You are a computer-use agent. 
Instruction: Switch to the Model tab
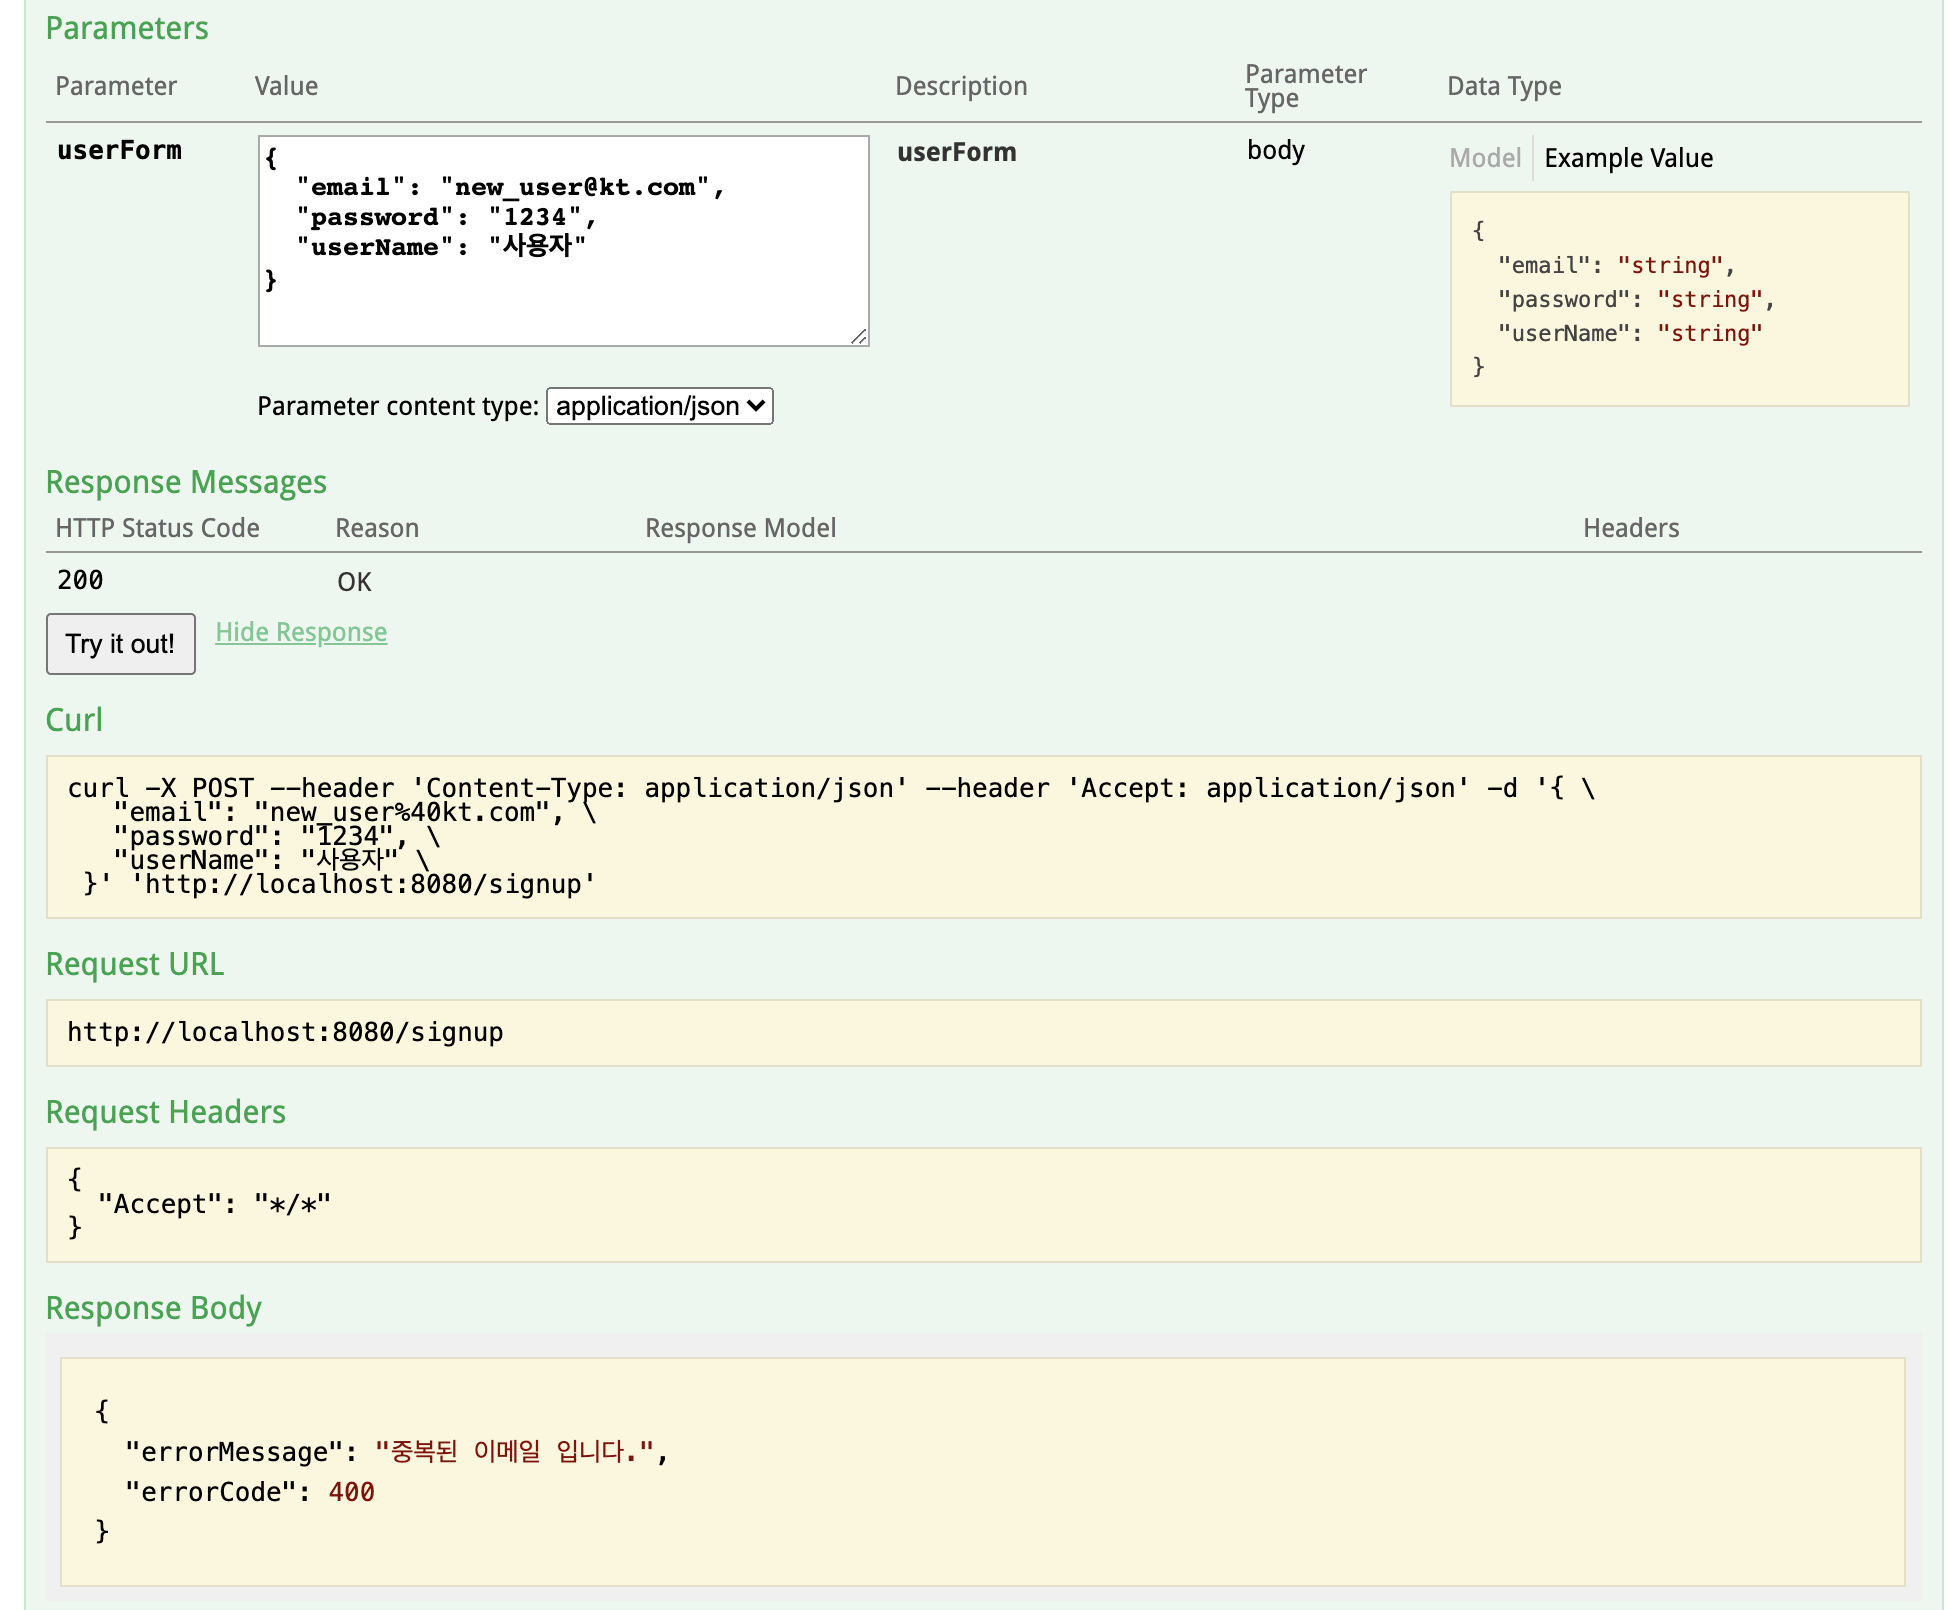click(1484, 158)
